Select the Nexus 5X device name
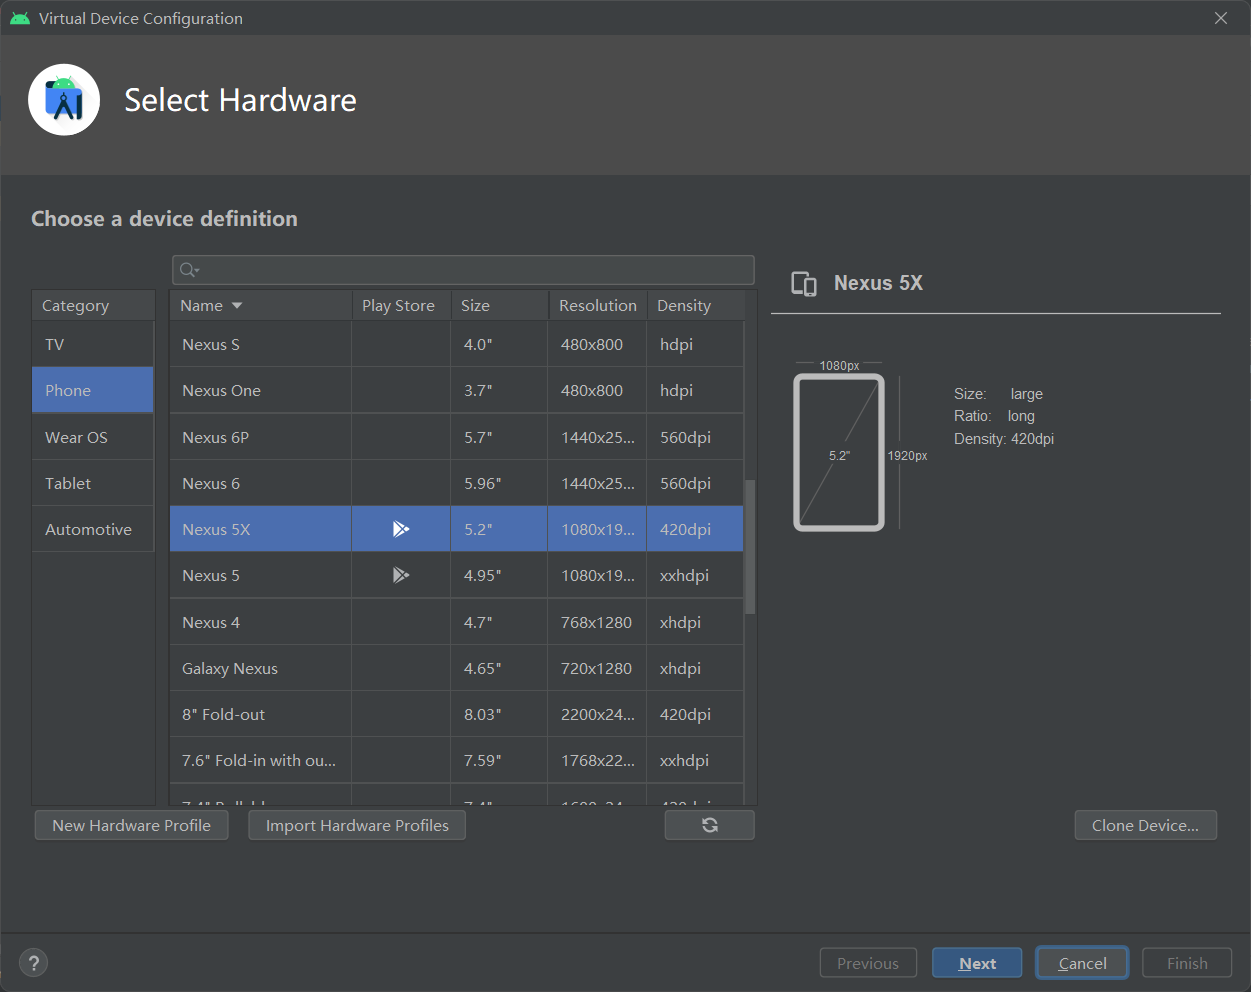This screenshot has height=992, width=1251. [x=216, y=529]
